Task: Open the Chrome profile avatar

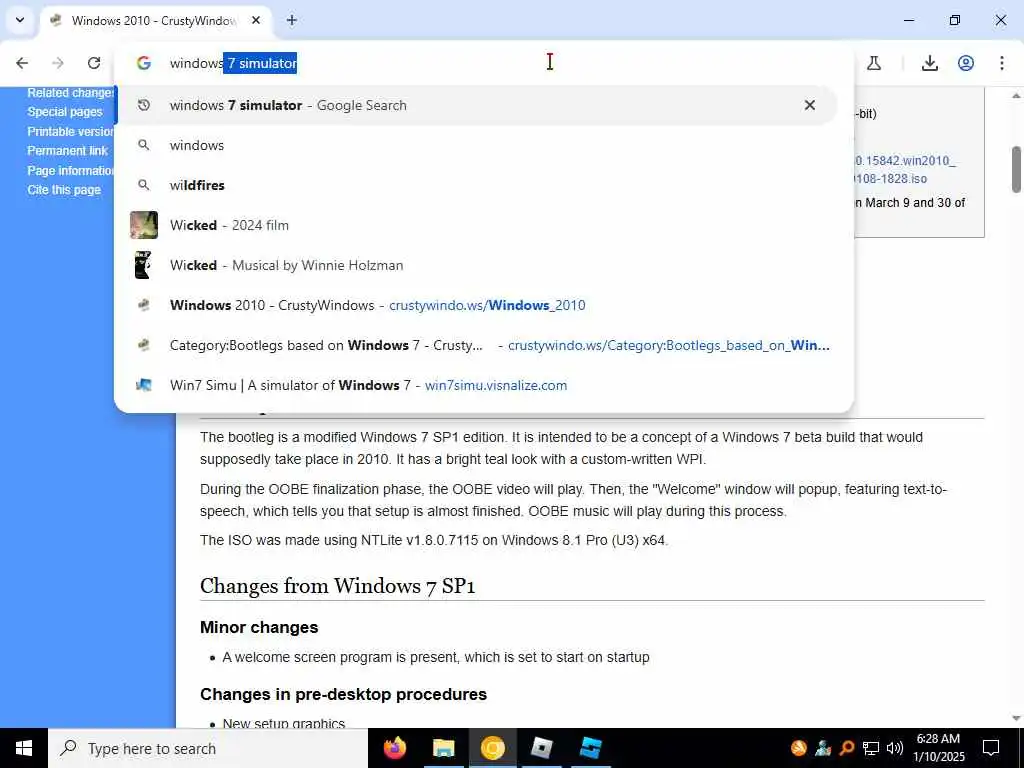Action: 966,63
